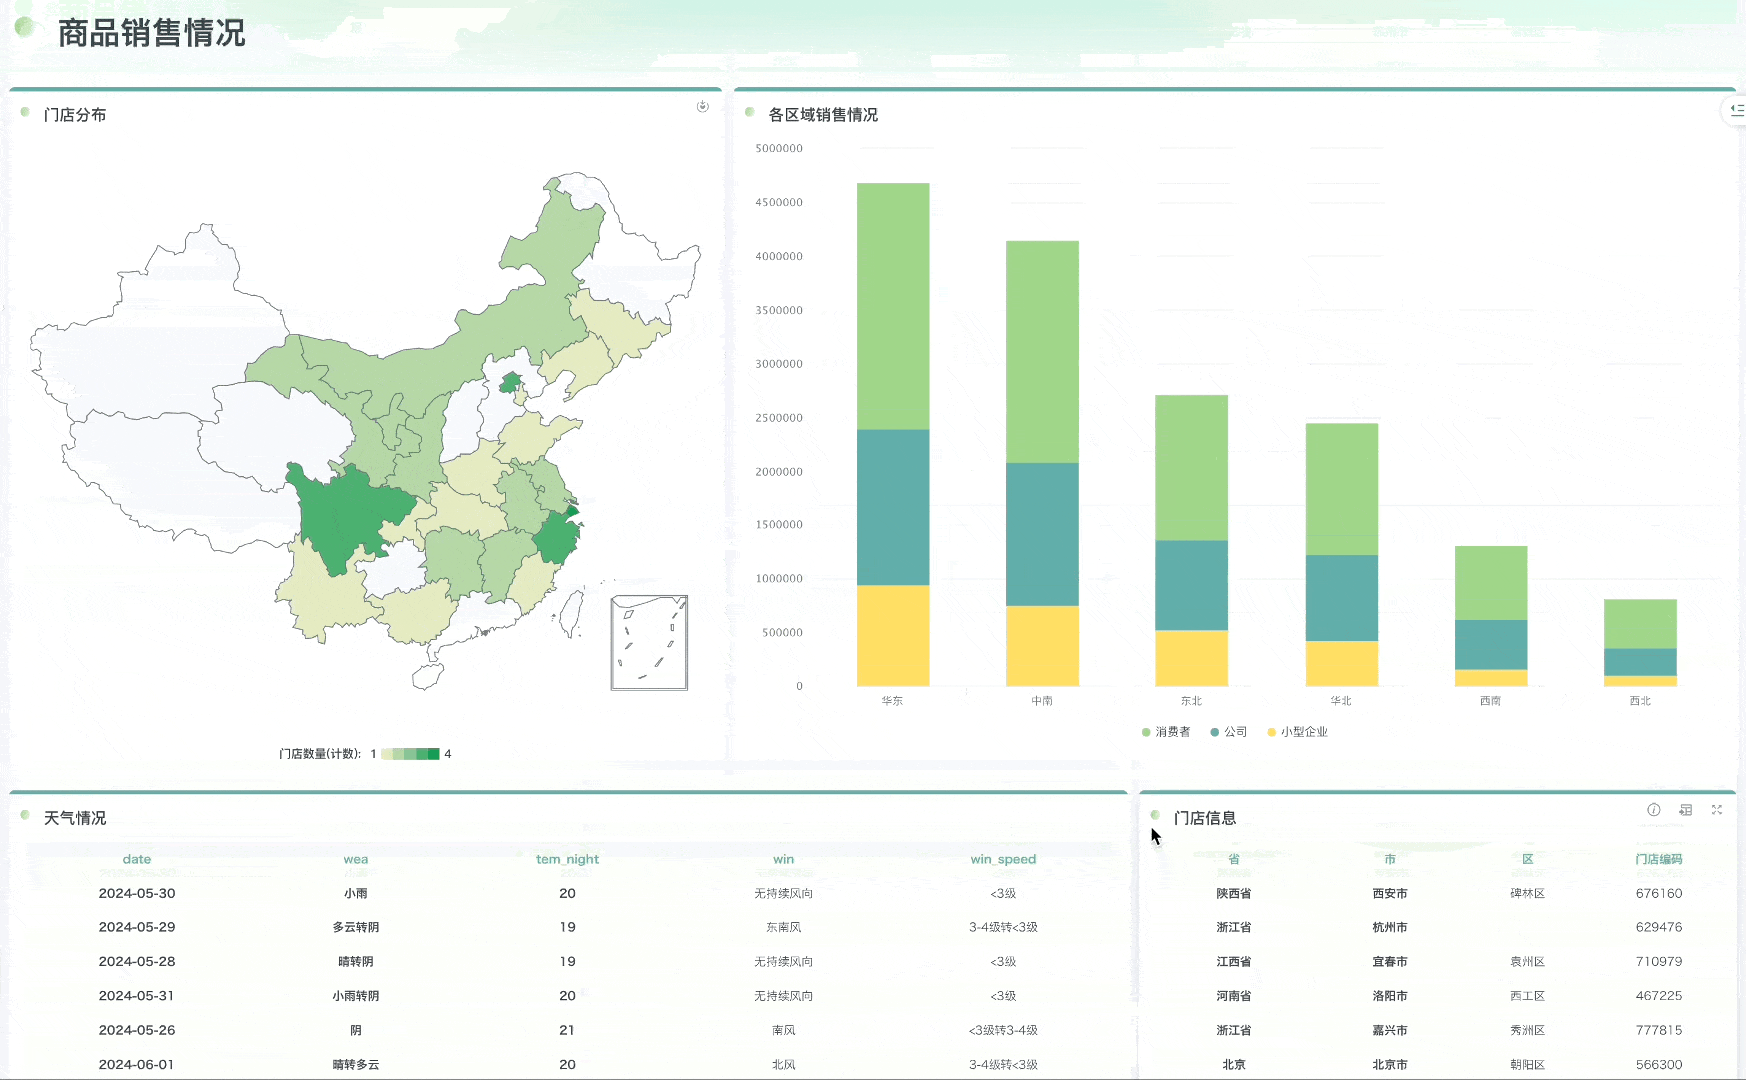Click the city cell 杭州市

coord(1390,927)
